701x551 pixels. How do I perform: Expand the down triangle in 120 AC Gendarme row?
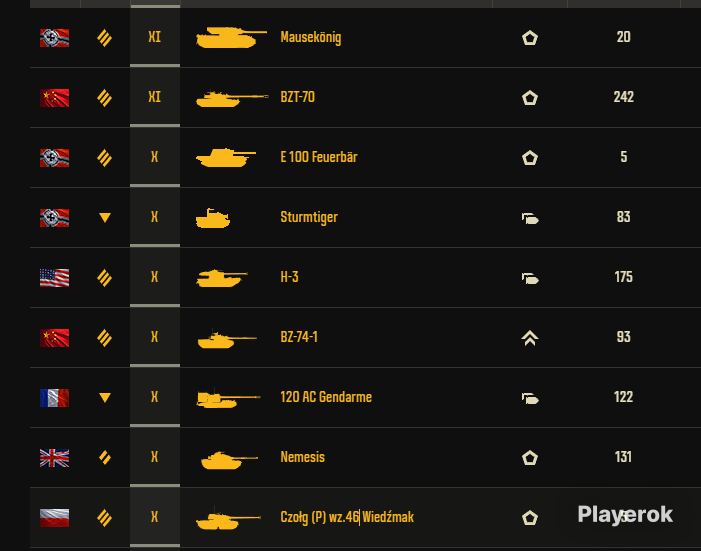click(105, 398)
